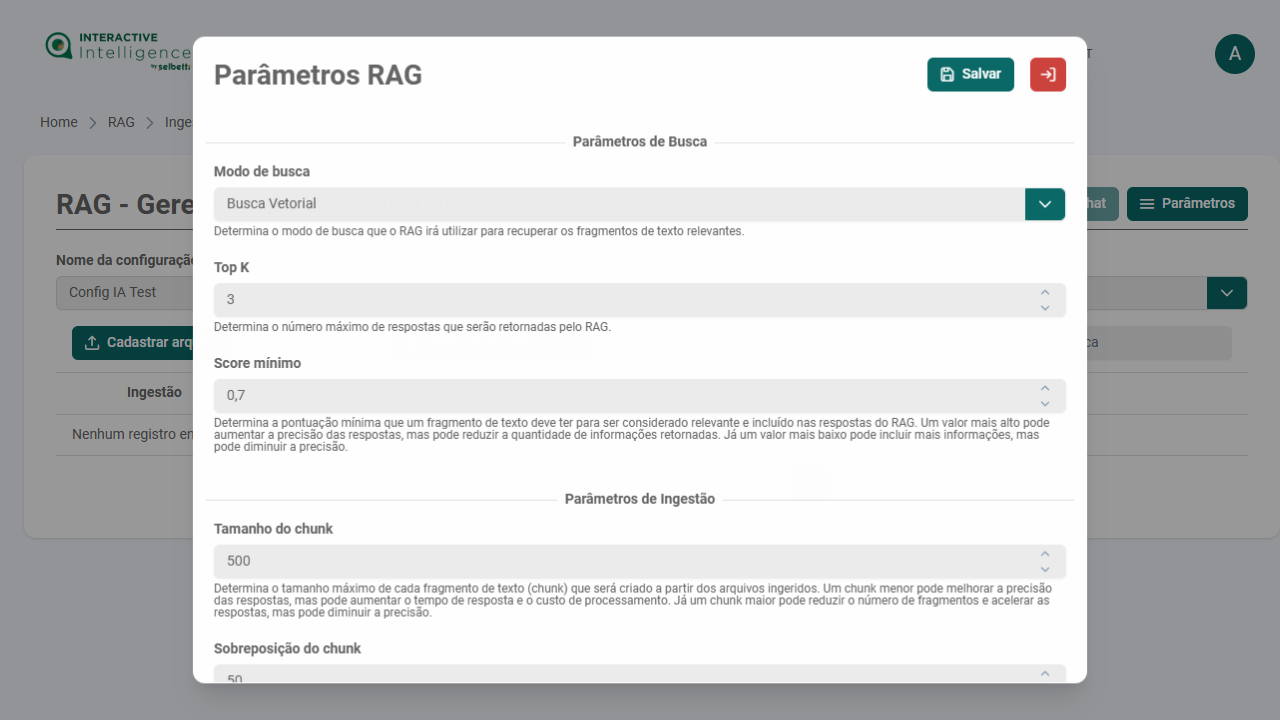Click the 'Parâmetros de Ingestão' section heading
This screenshot has height=720, width=1280.
640,499
